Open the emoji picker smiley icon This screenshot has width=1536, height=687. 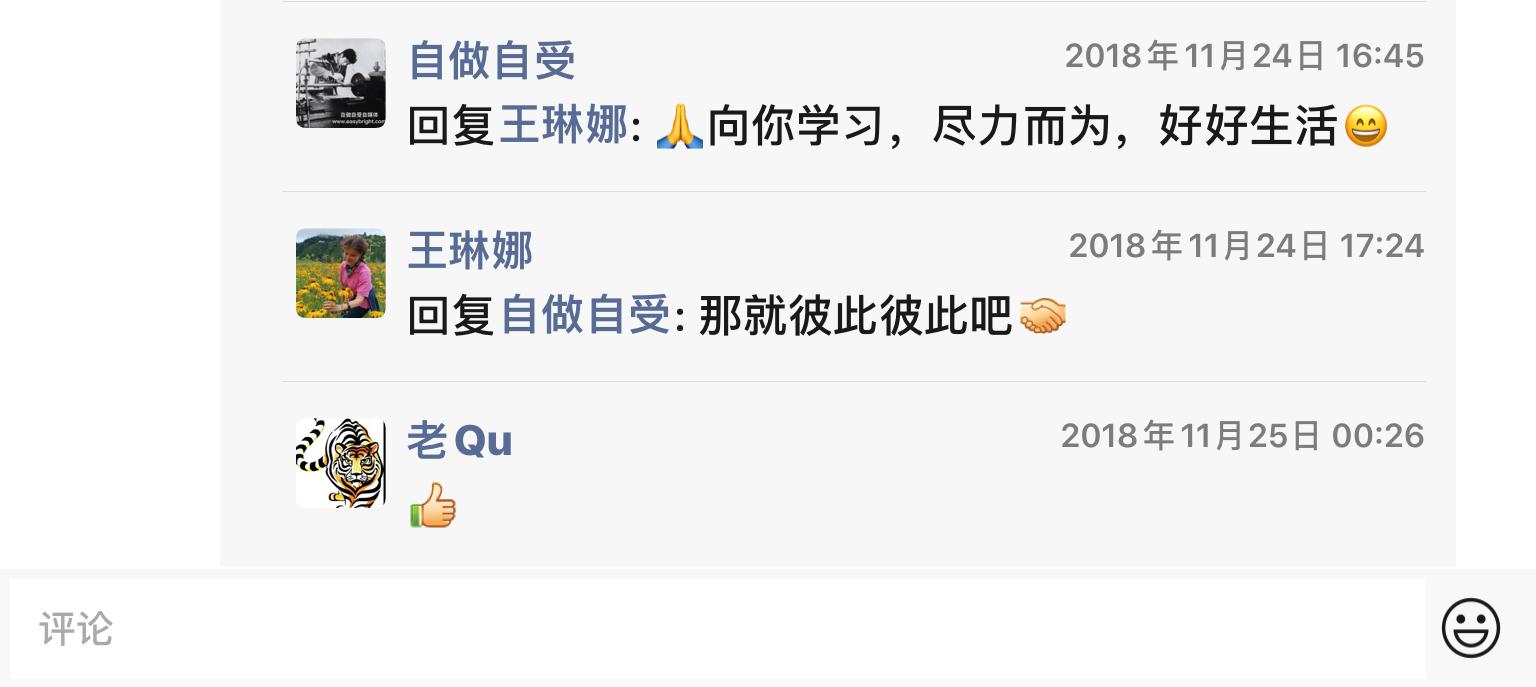click(x=1471, y=628)
